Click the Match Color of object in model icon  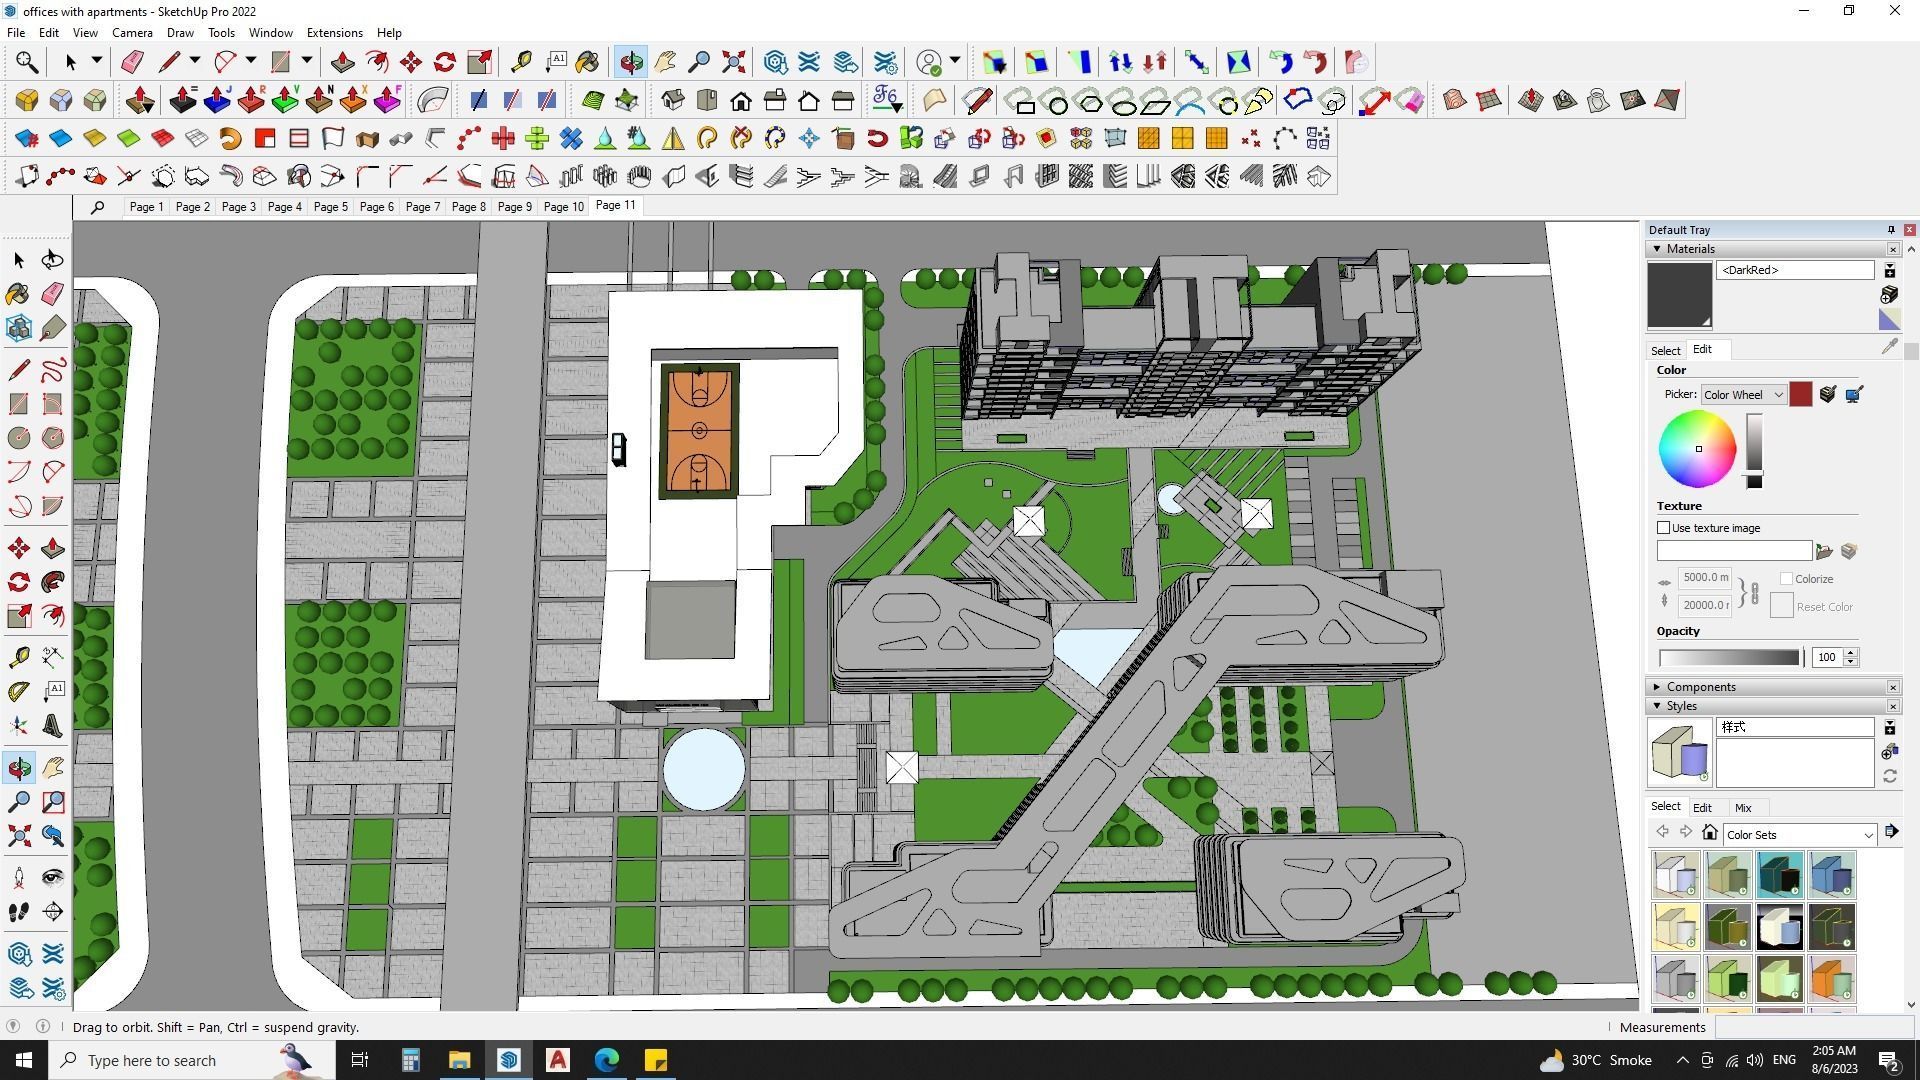[x=1828, y=395]
